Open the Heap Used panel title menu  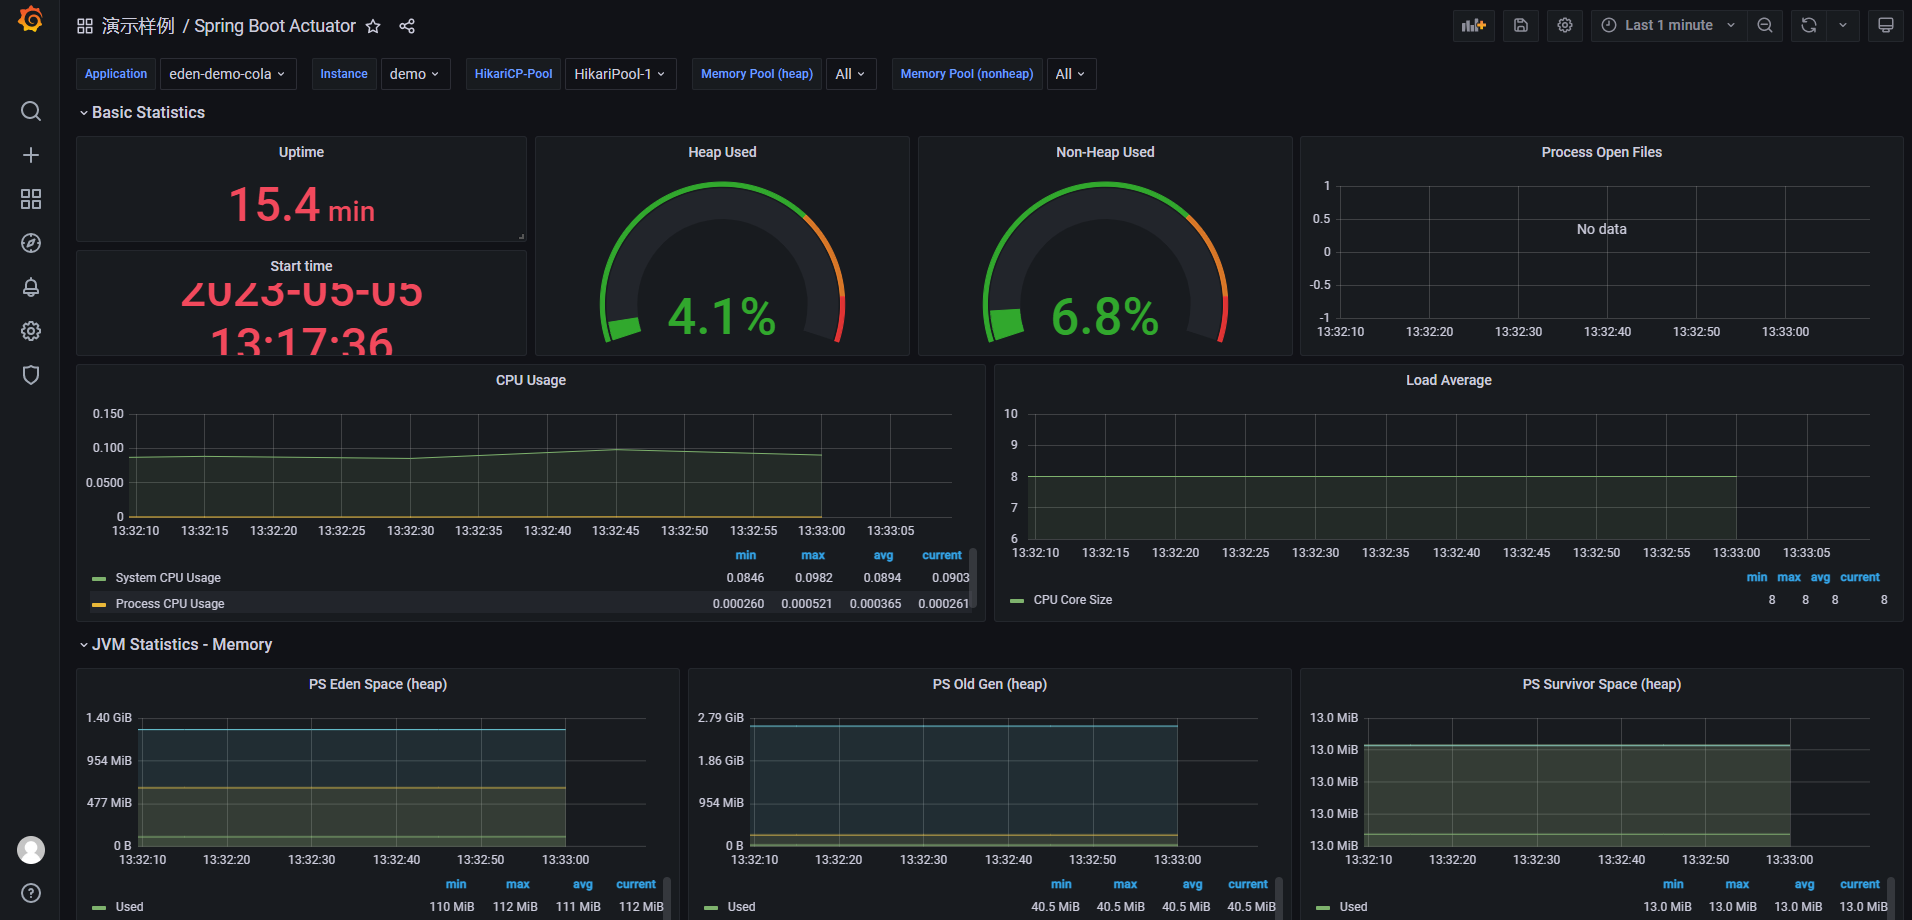click(x=722, y=152)
